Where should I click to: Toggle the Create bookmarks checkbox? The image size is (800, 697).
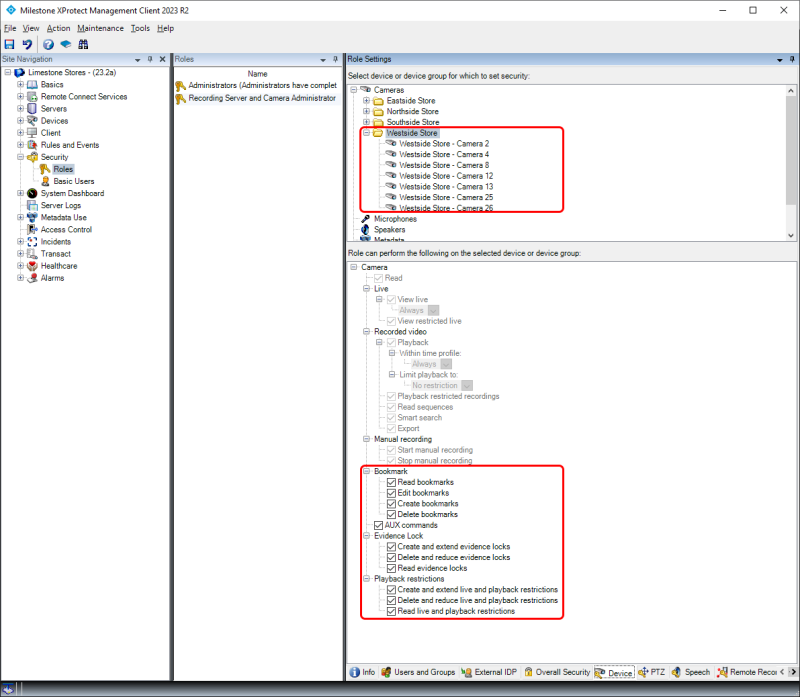(391, 504)
